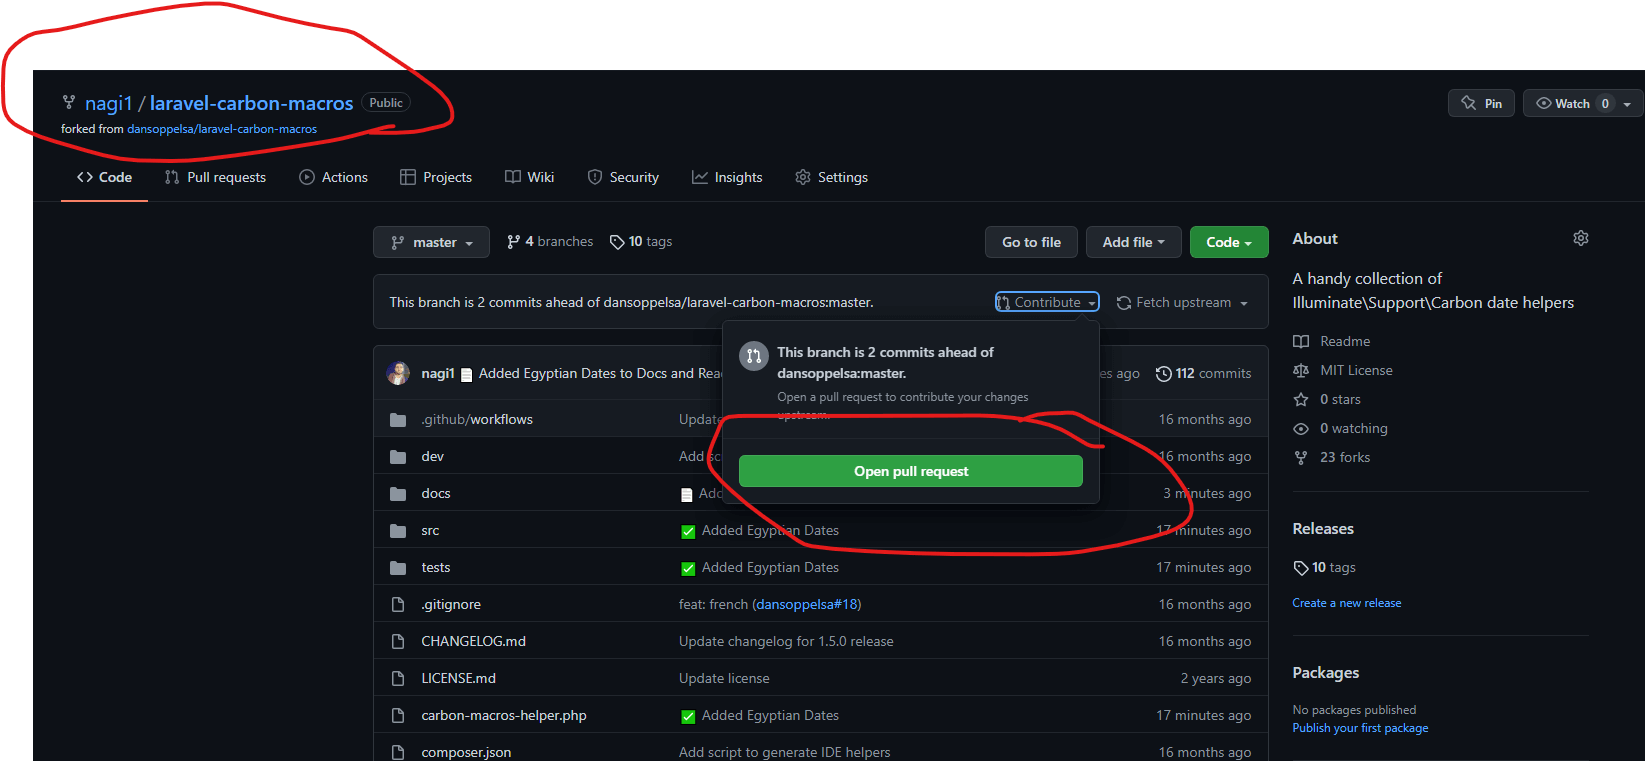This screenshot has height=761, width=1645.
Task: Click the green Open pull request button
Action: click(911, 471)
